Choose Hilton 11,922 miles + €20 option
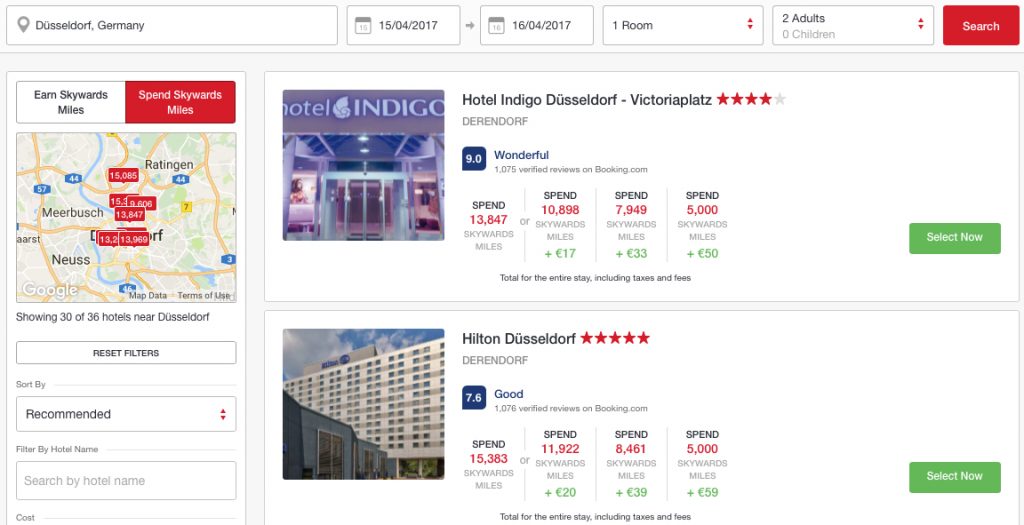This screenshot has height=525, width=1024. [x=560, y=464]
